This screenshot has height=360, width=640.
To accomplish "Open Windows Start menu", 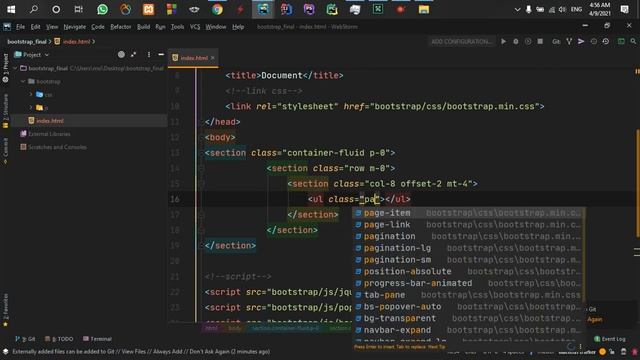I will click(11, 9).
